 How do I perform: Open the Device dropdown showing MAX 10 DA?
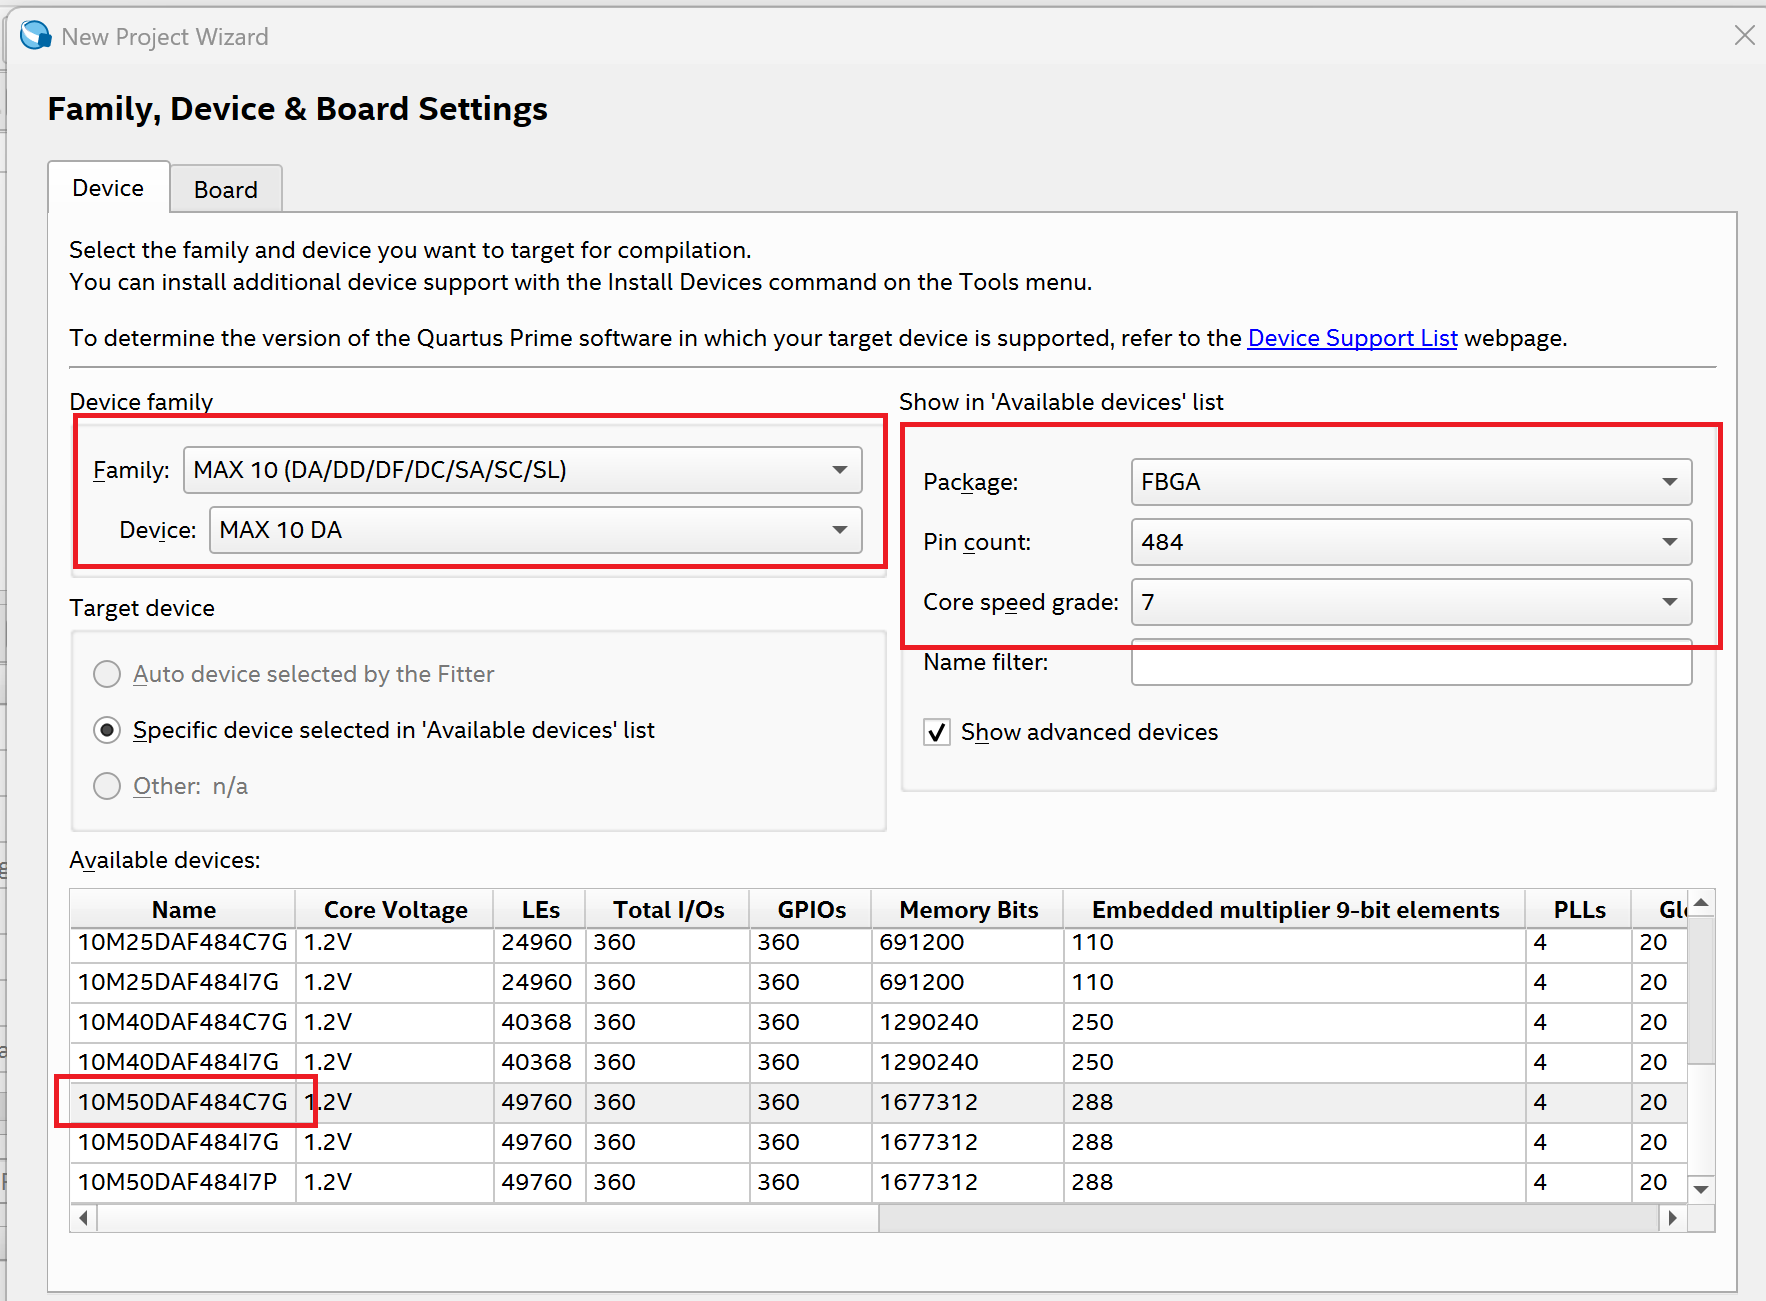click(535, 530)
